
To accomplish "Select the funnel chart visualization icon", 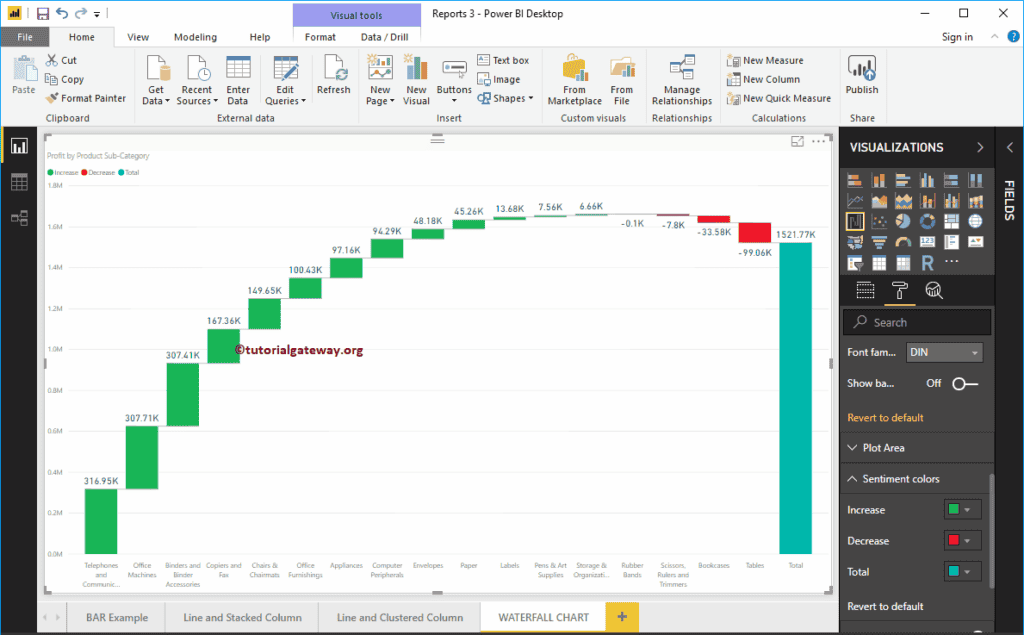I will click(879, 243).
